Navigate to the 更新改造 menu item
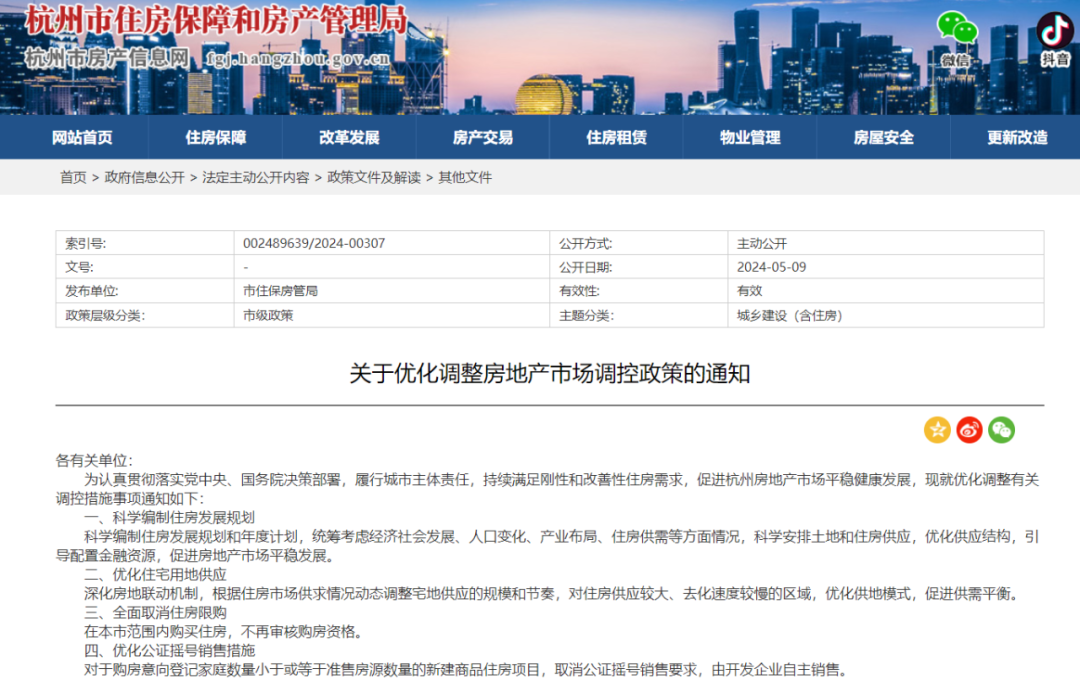 pyautogui.click(x=1017, y=138)
